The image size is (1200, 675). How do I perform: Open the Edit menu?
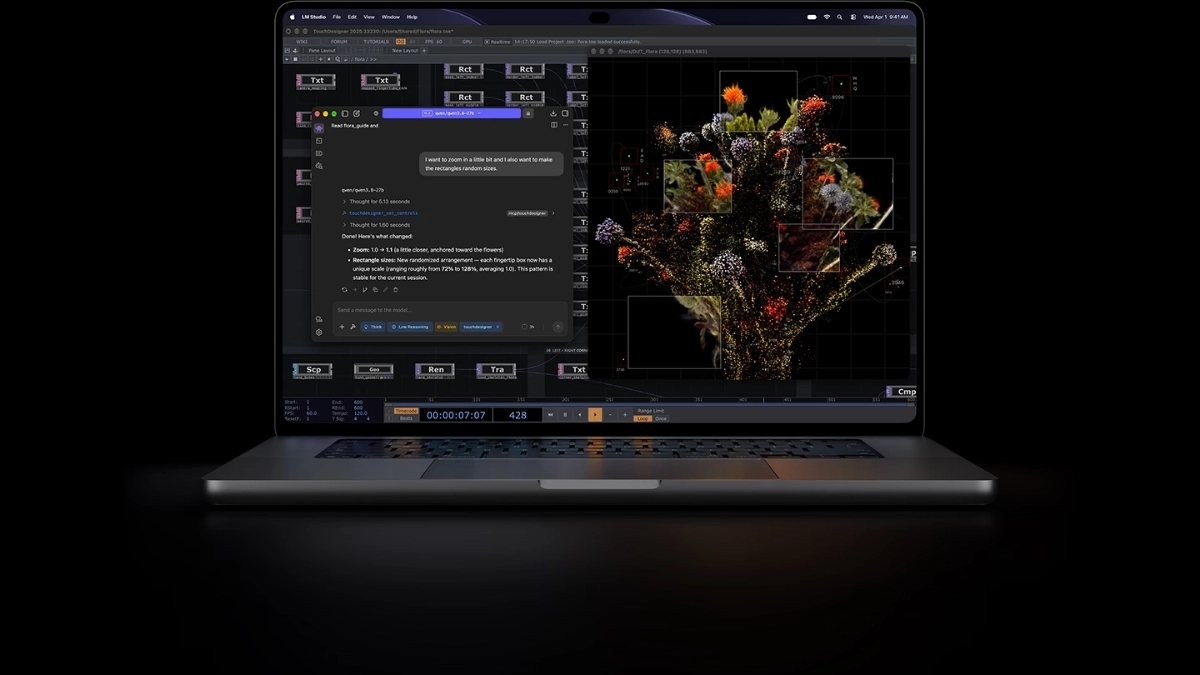352,17
